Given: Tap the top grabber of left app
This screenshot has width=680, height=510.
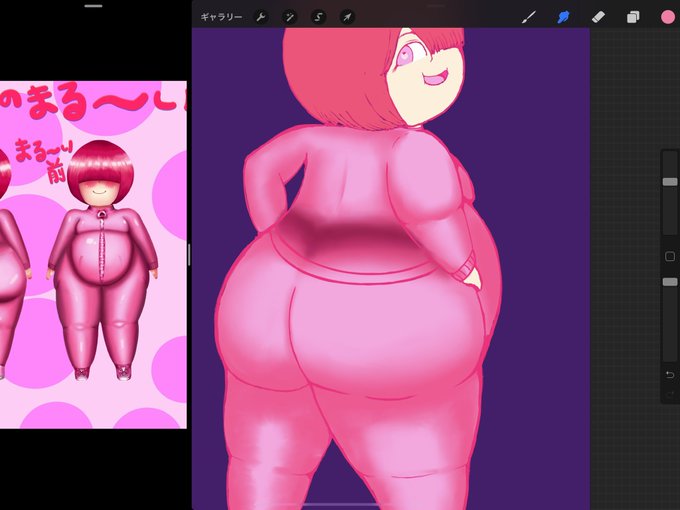Looking at the screenshot, I should tap(93, 6).
